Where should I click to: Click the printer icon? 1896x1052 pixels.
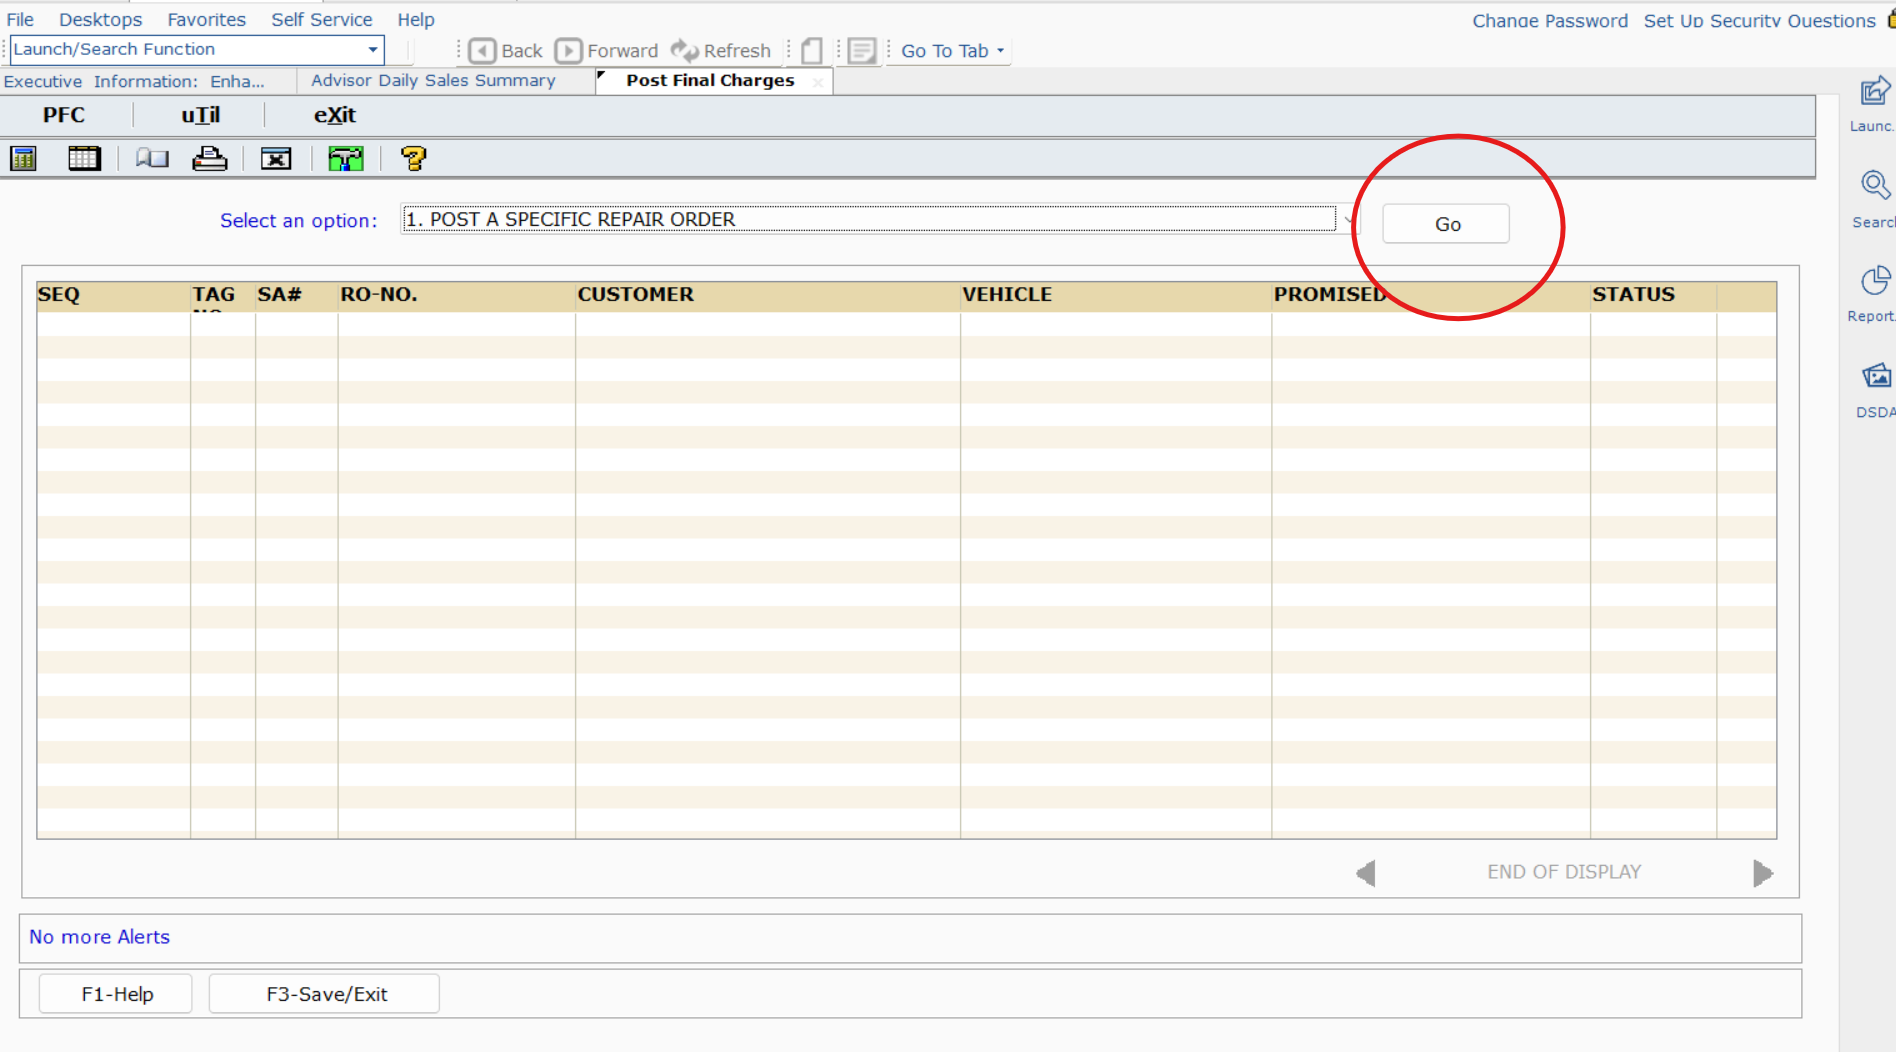[210, 158]
